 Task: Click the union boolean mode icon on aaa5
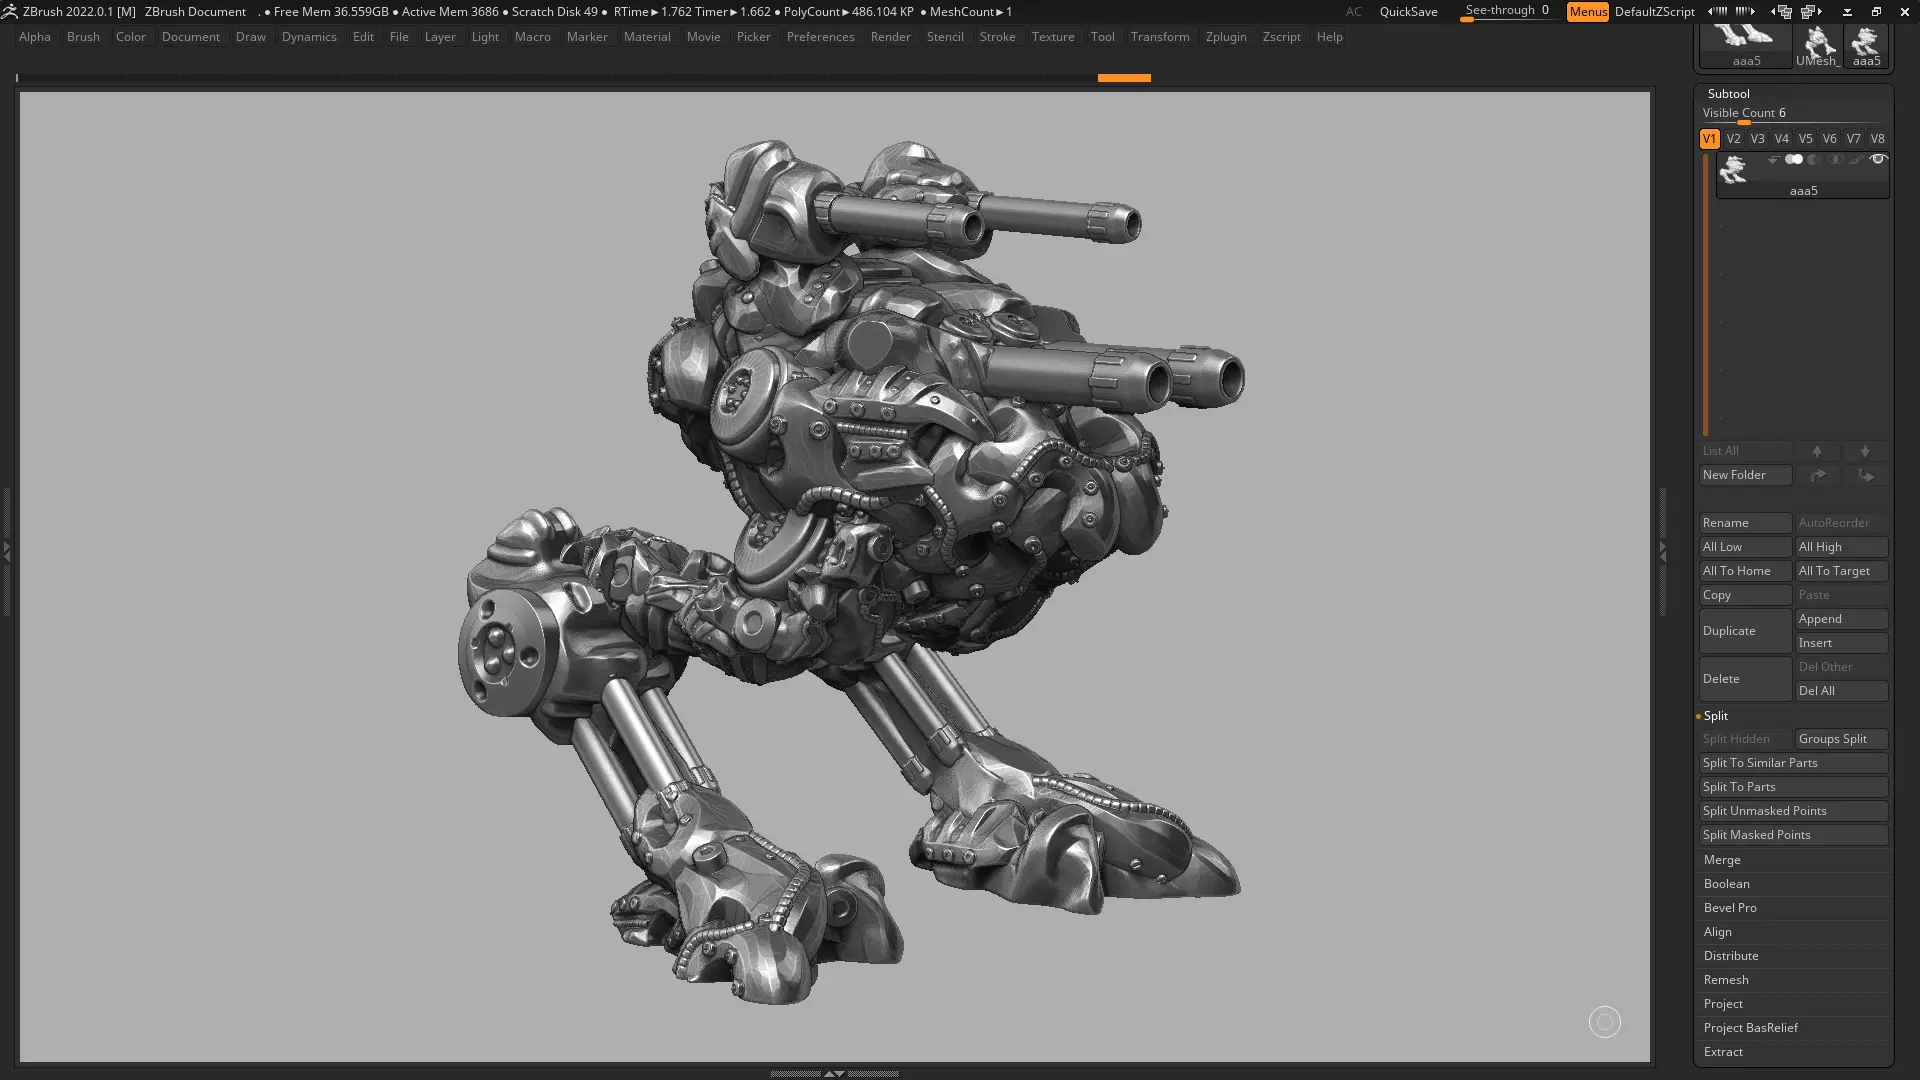coord(1794,159)
